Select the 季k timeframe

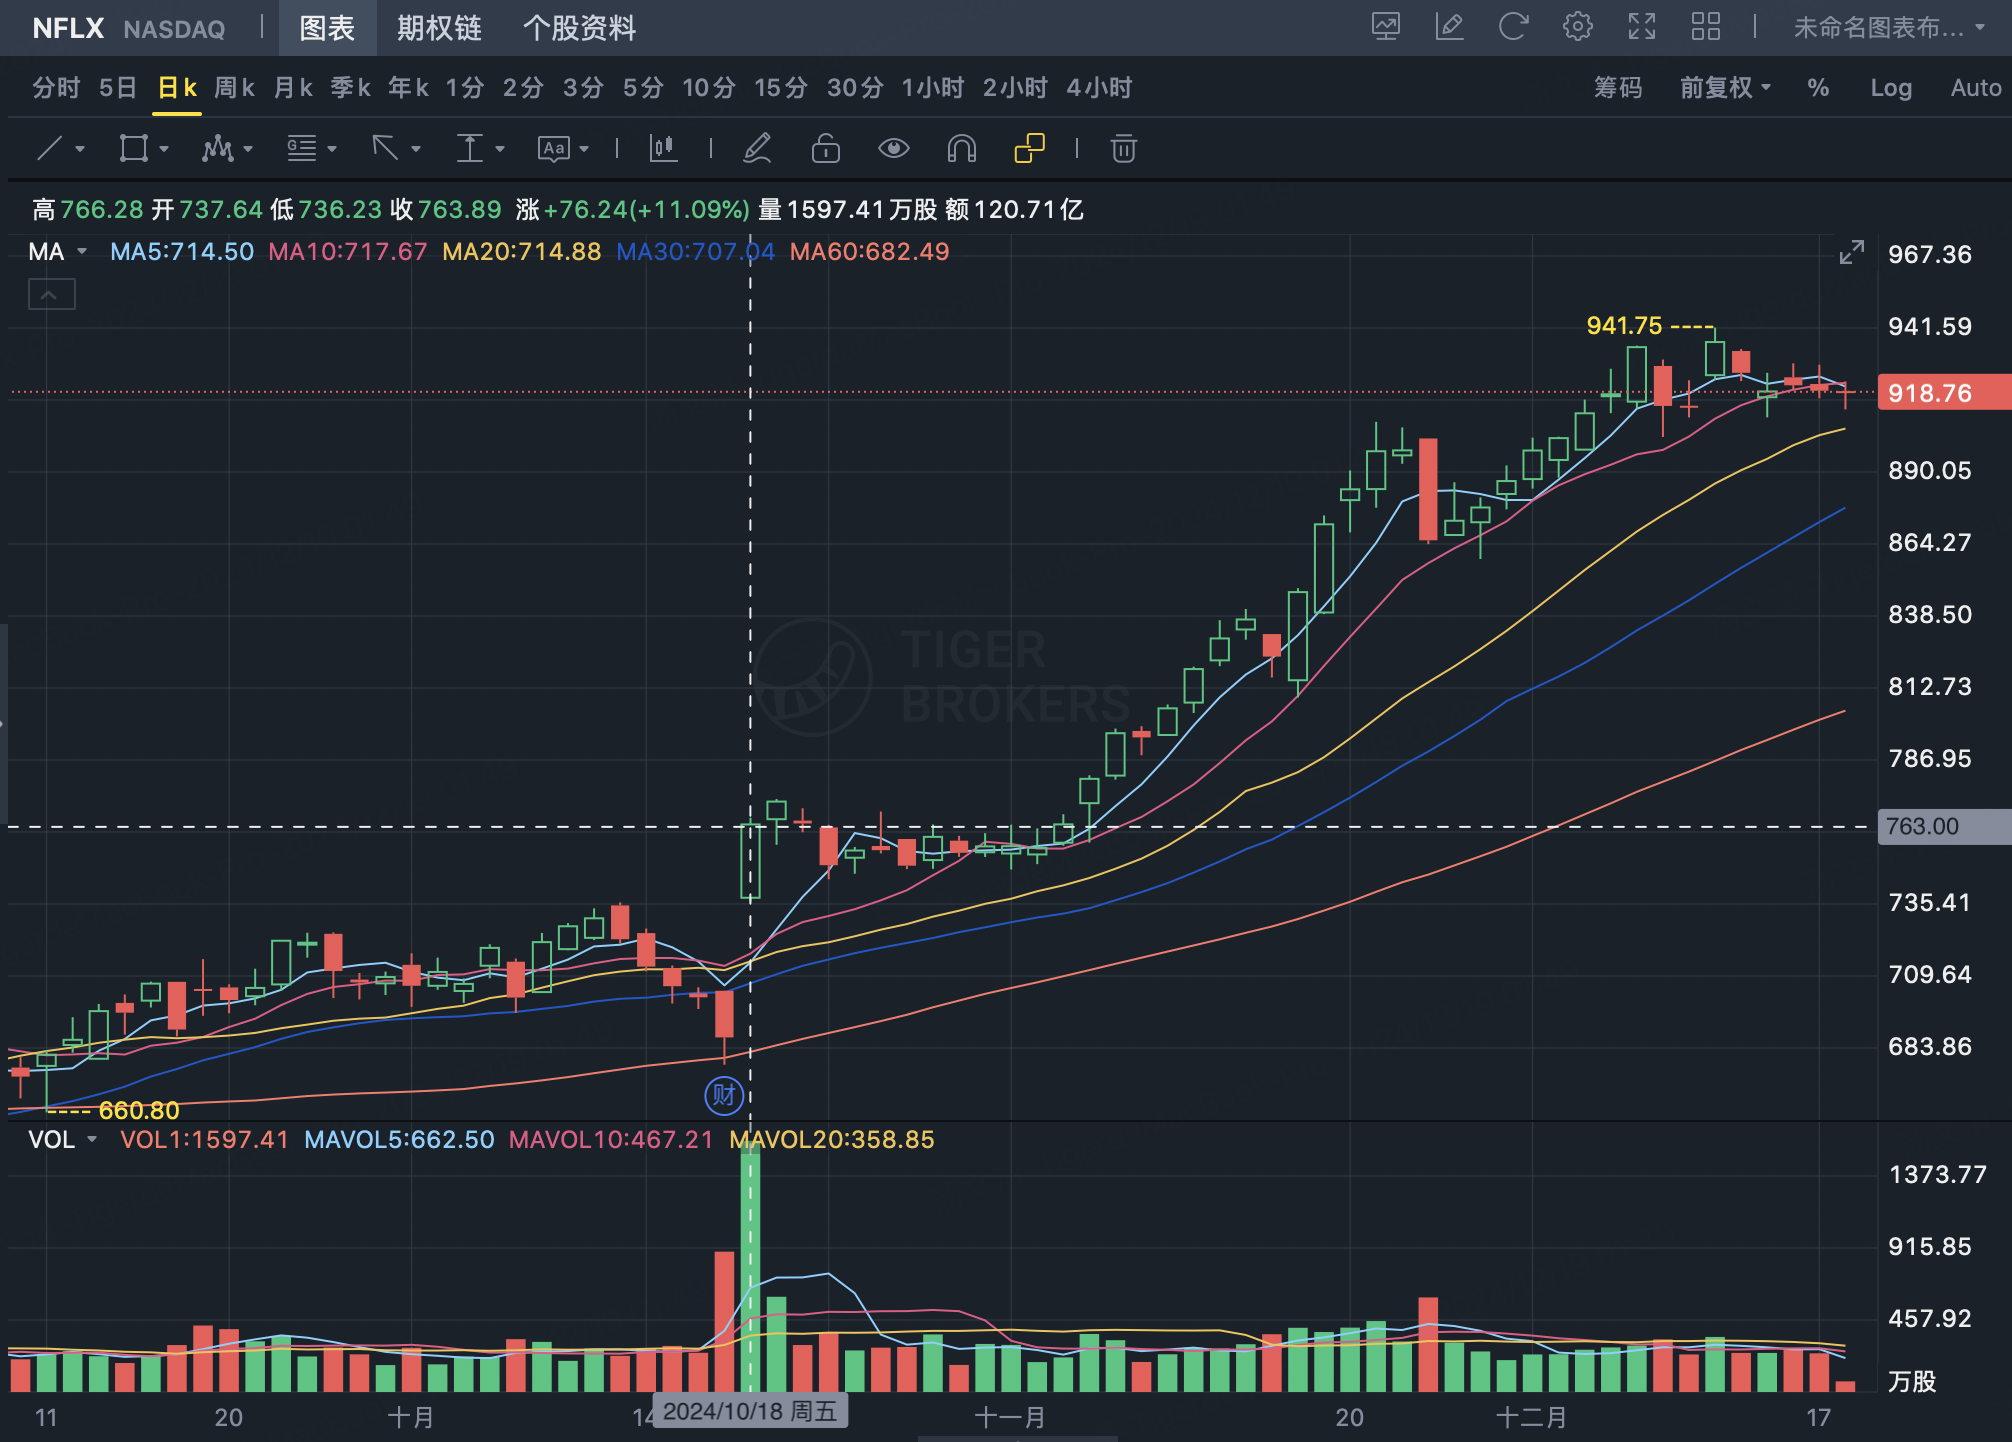[350, 88]
